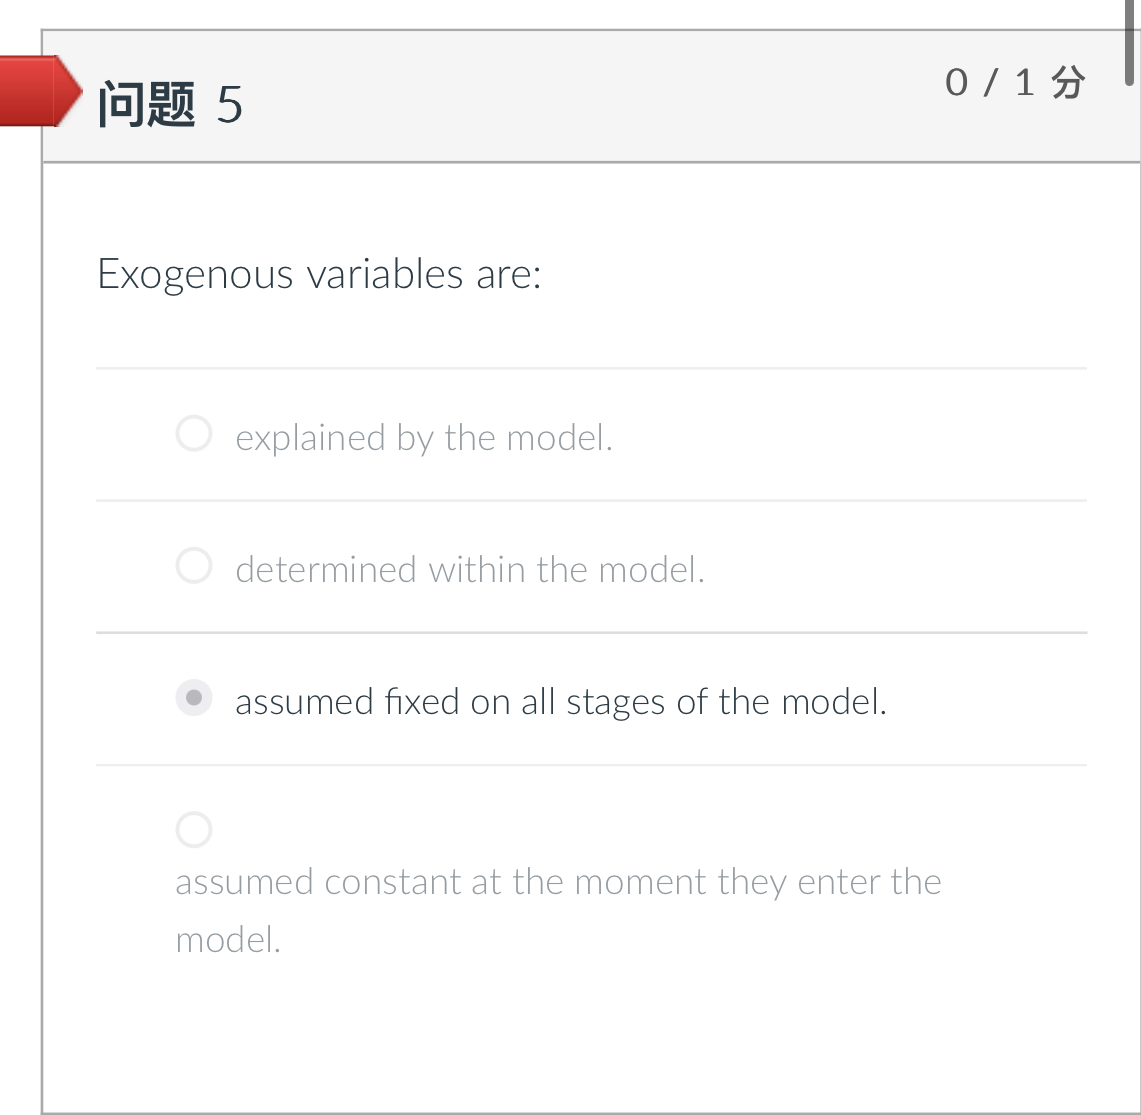Screen dimensions: 1141x1115
Task: Click the score indicator "0 / 1 分"
Action: [x=1016, y=84]
